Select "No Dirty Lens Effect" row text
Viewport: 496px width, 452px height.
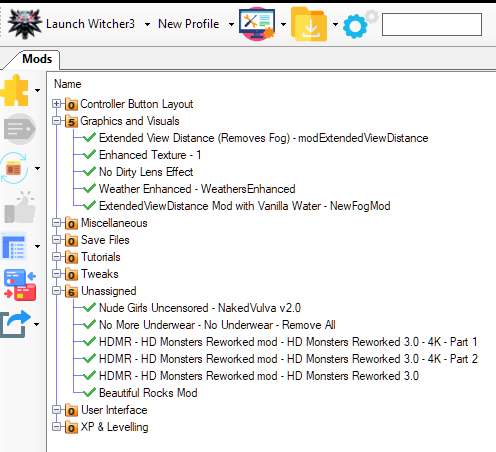pos(146,172)
